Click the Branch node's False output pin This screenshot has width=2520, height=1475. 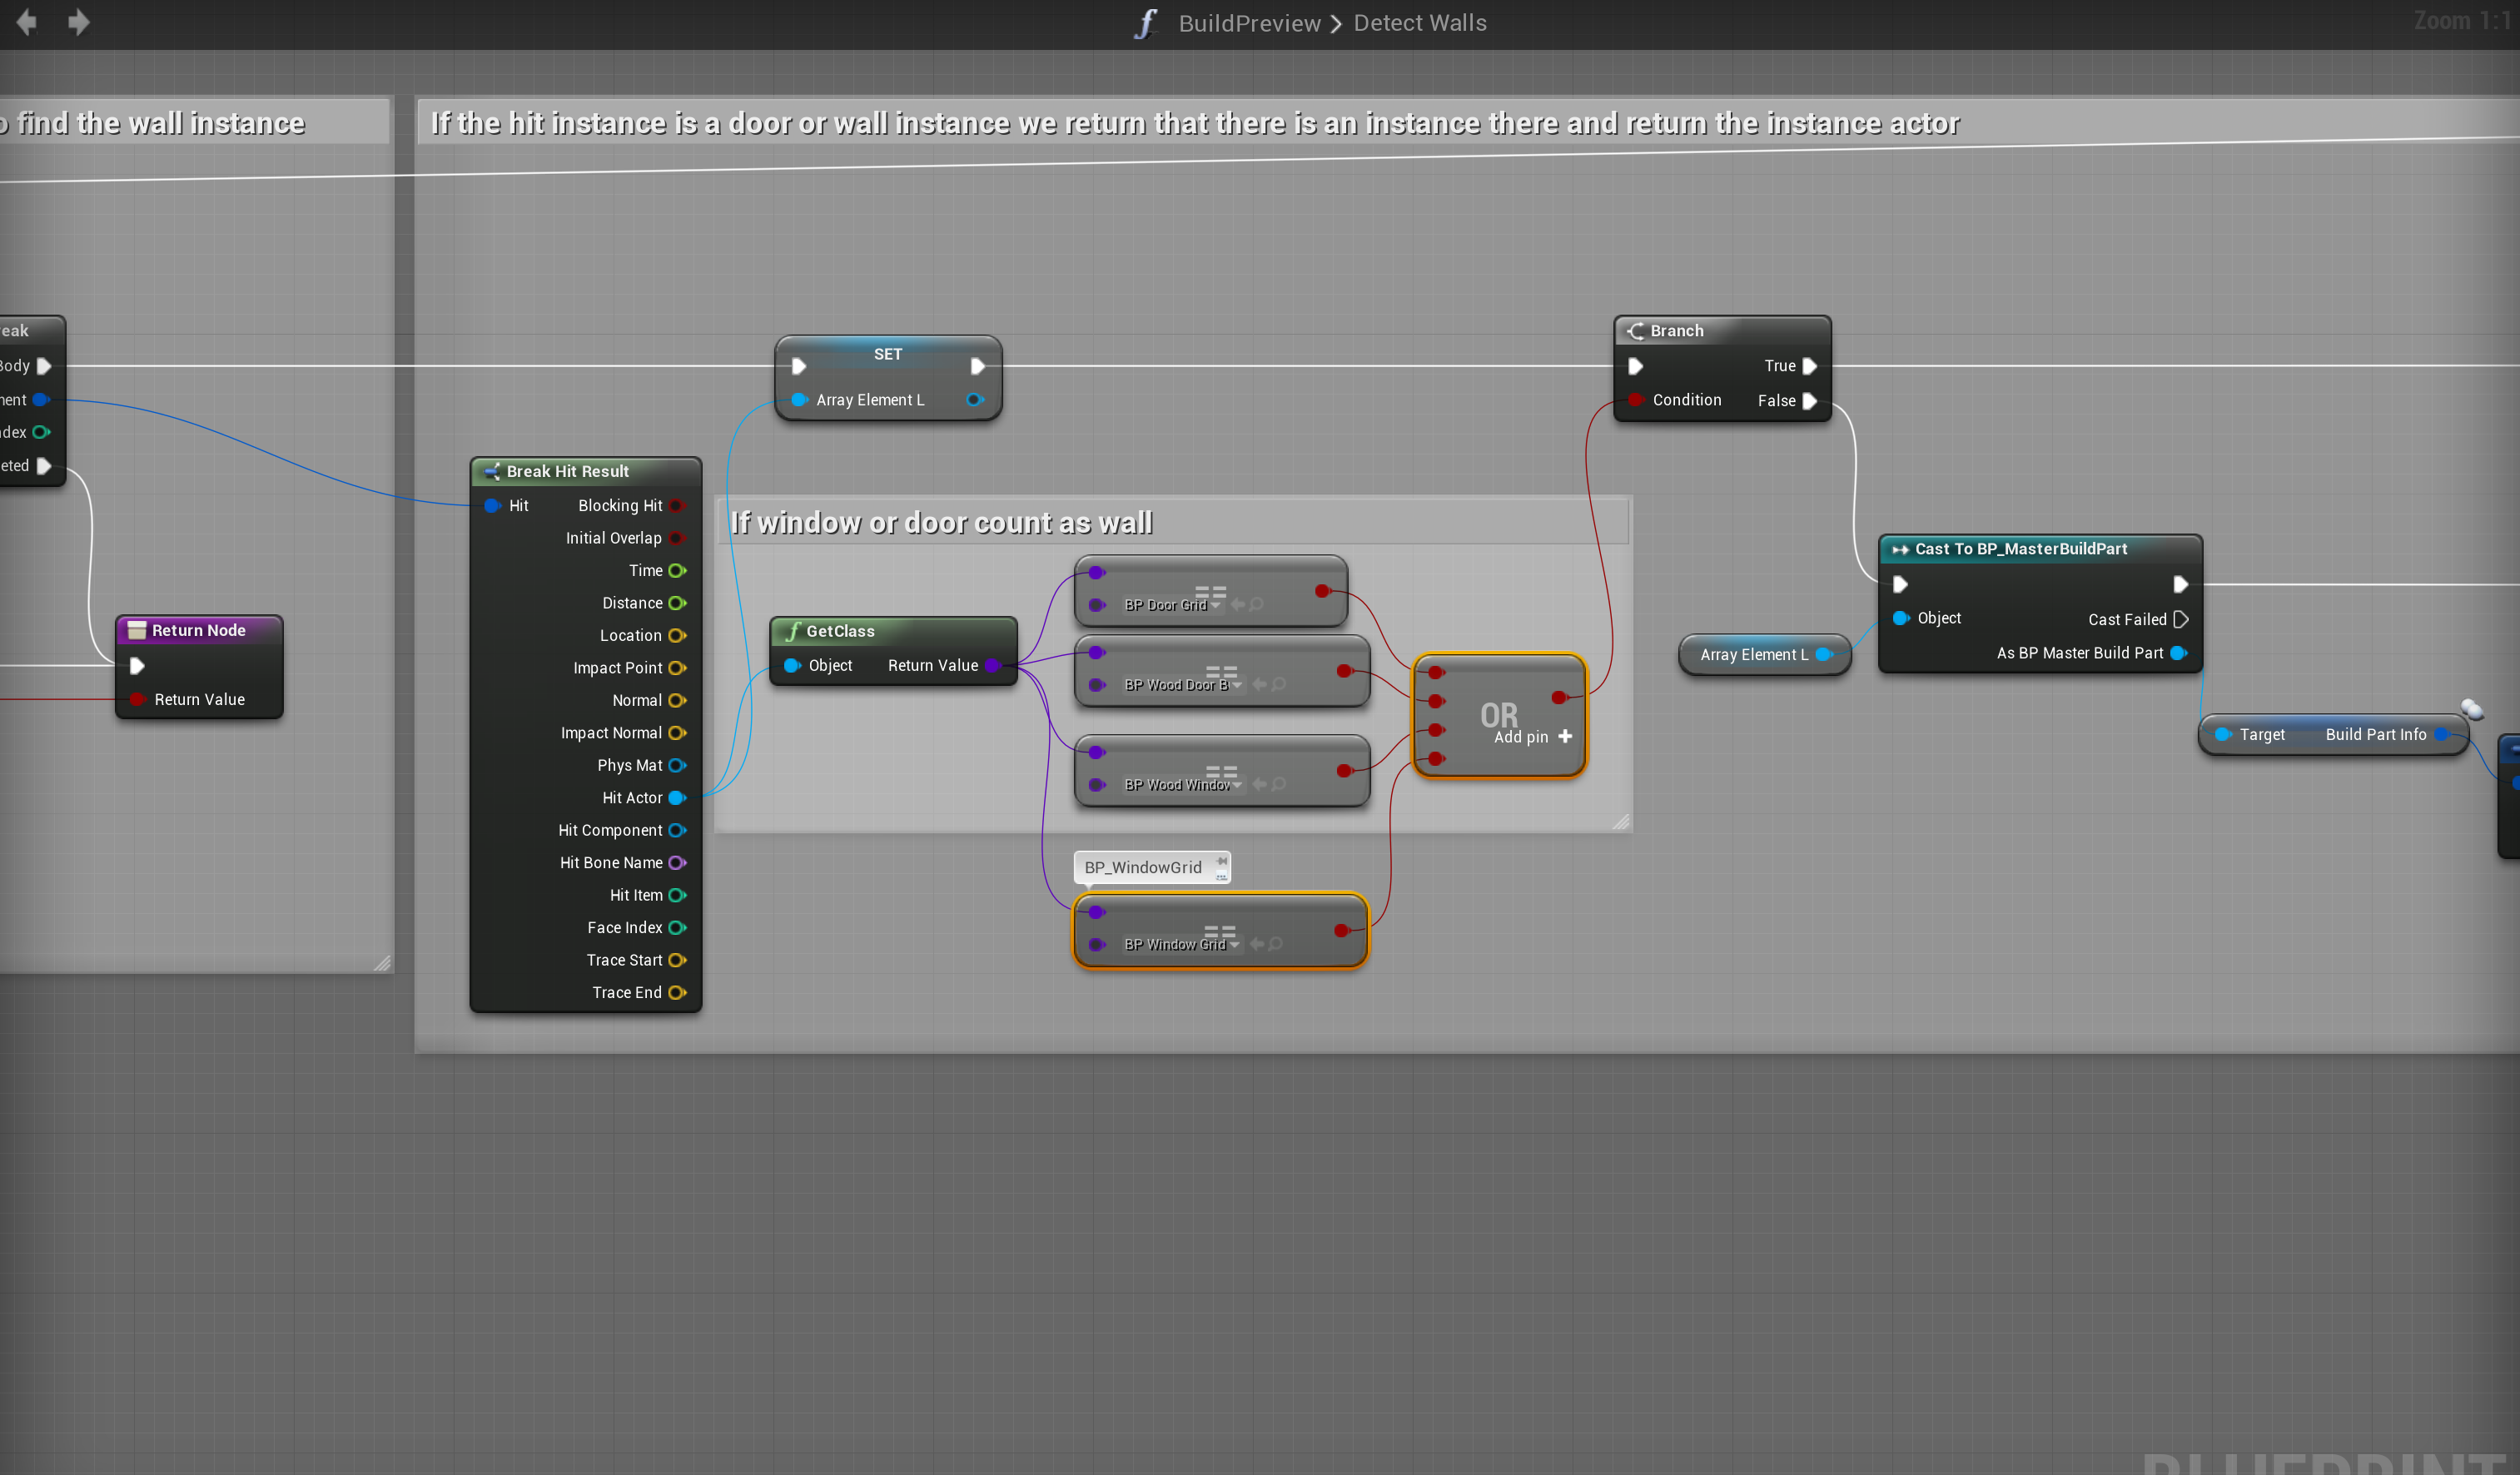pyautogui.click(x=1809, y=401)
